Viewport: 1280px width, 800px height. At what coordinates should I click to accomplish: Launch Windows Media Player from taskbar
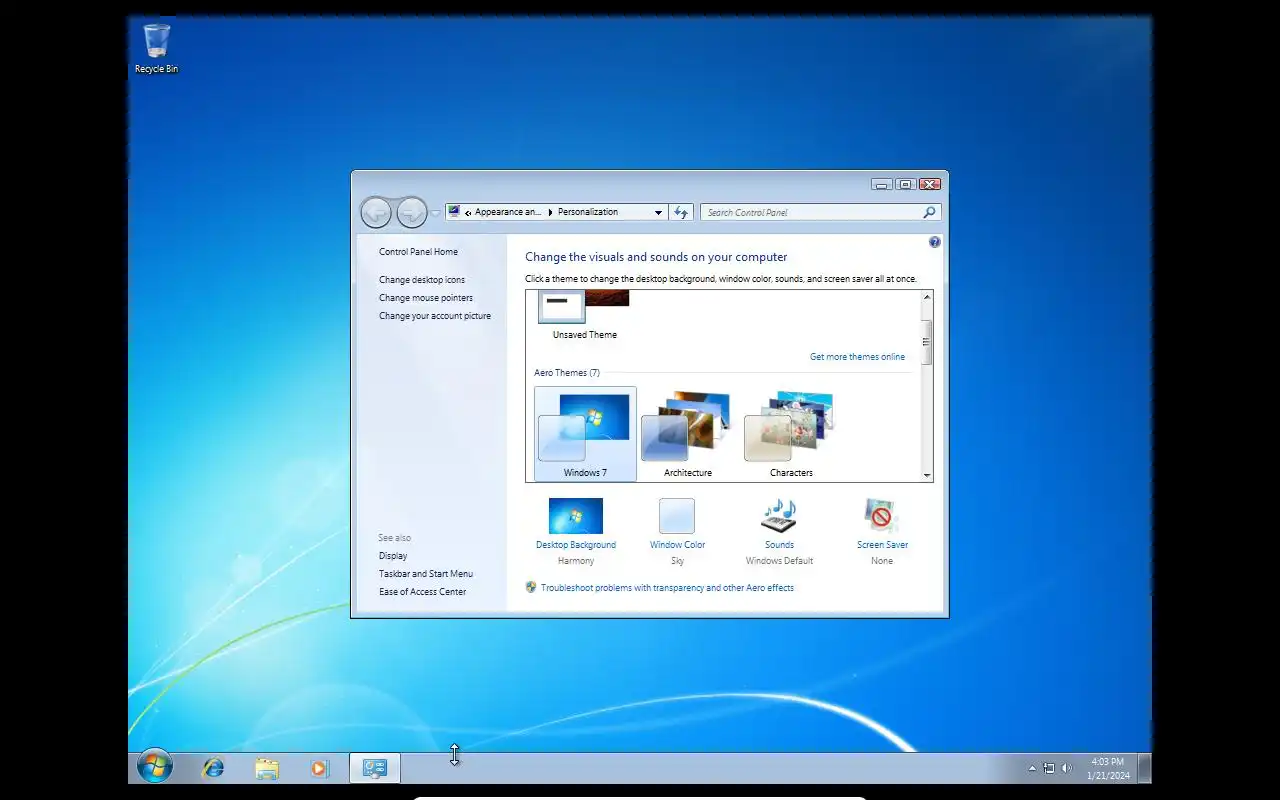coord(320,768)
